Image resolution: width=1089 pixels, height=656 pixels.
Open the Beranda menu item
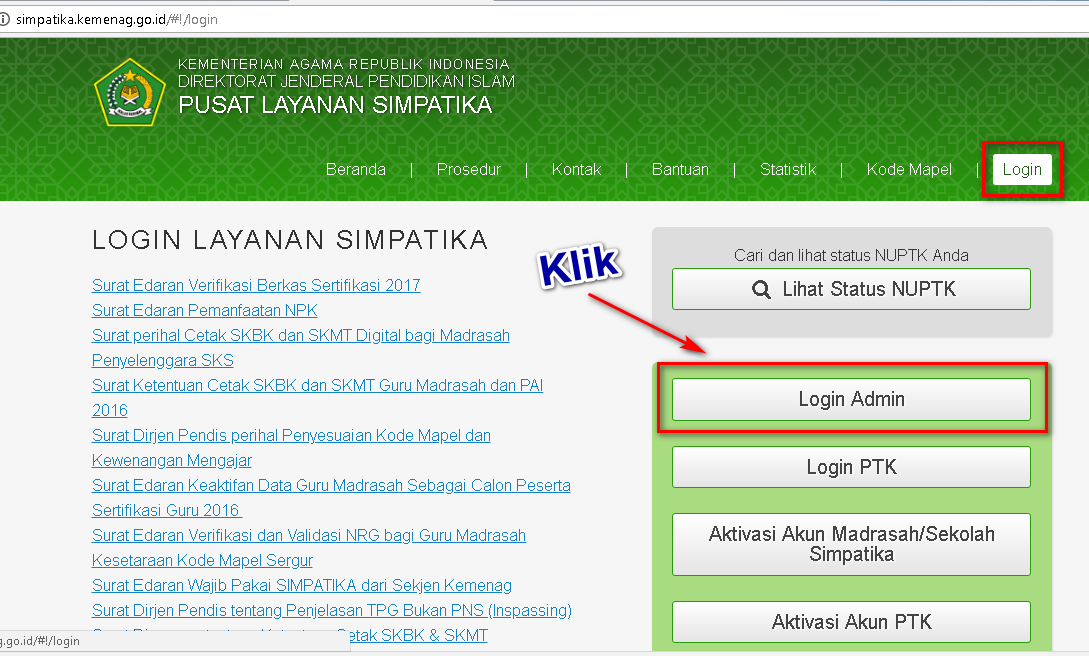pos(356,169)
